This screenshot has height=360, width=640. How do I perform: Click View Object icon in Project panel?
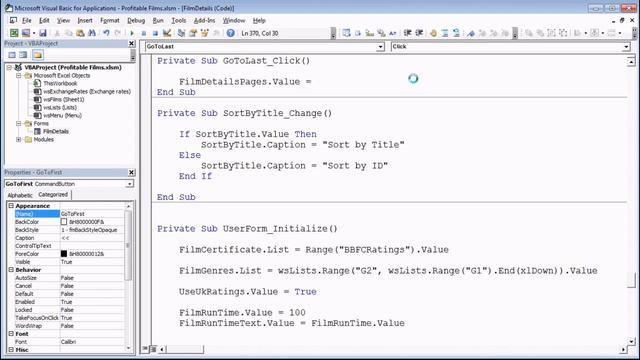(23, 55)
